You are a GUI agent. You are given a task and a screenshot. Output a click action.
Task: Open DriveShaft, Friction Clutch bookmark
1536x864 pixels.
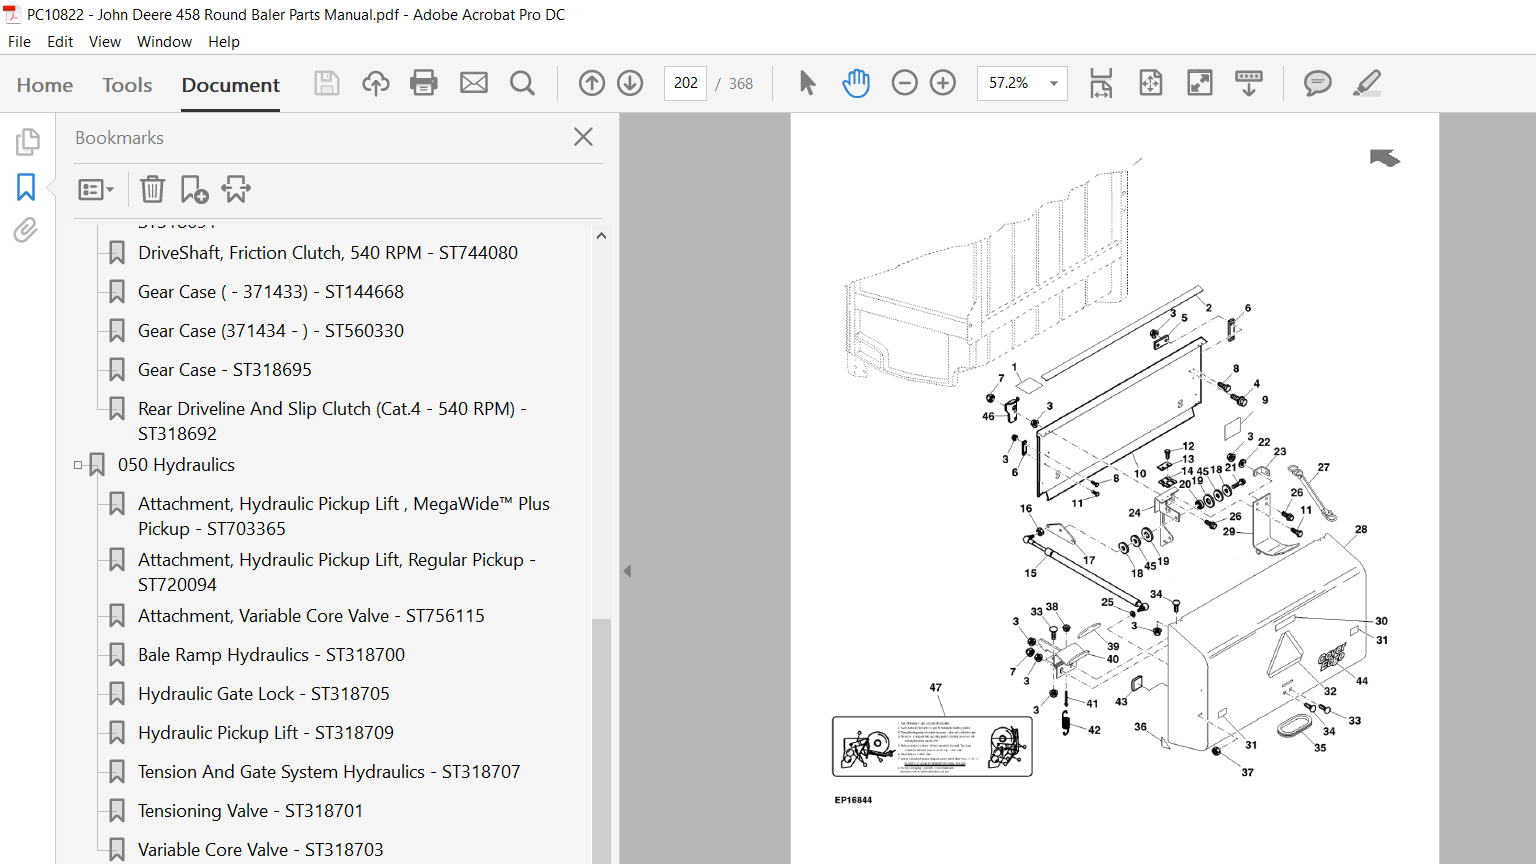(328, 253)
